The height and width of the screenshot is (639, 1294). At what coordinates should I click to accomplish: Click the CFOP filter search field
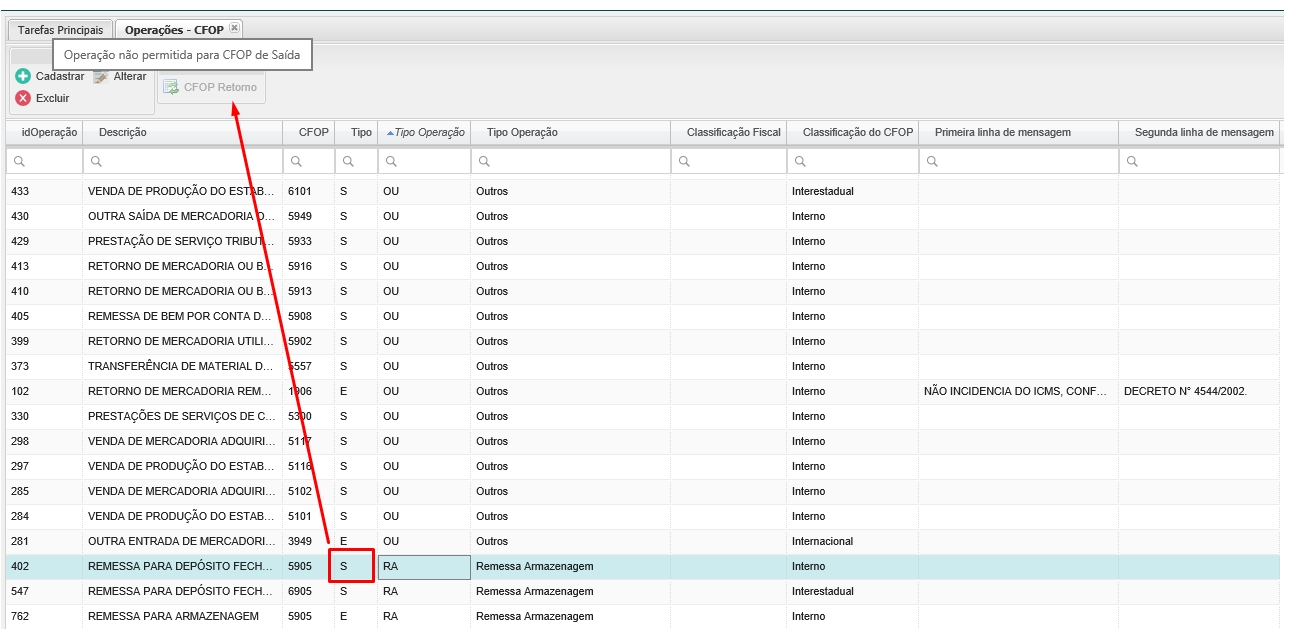309,161
